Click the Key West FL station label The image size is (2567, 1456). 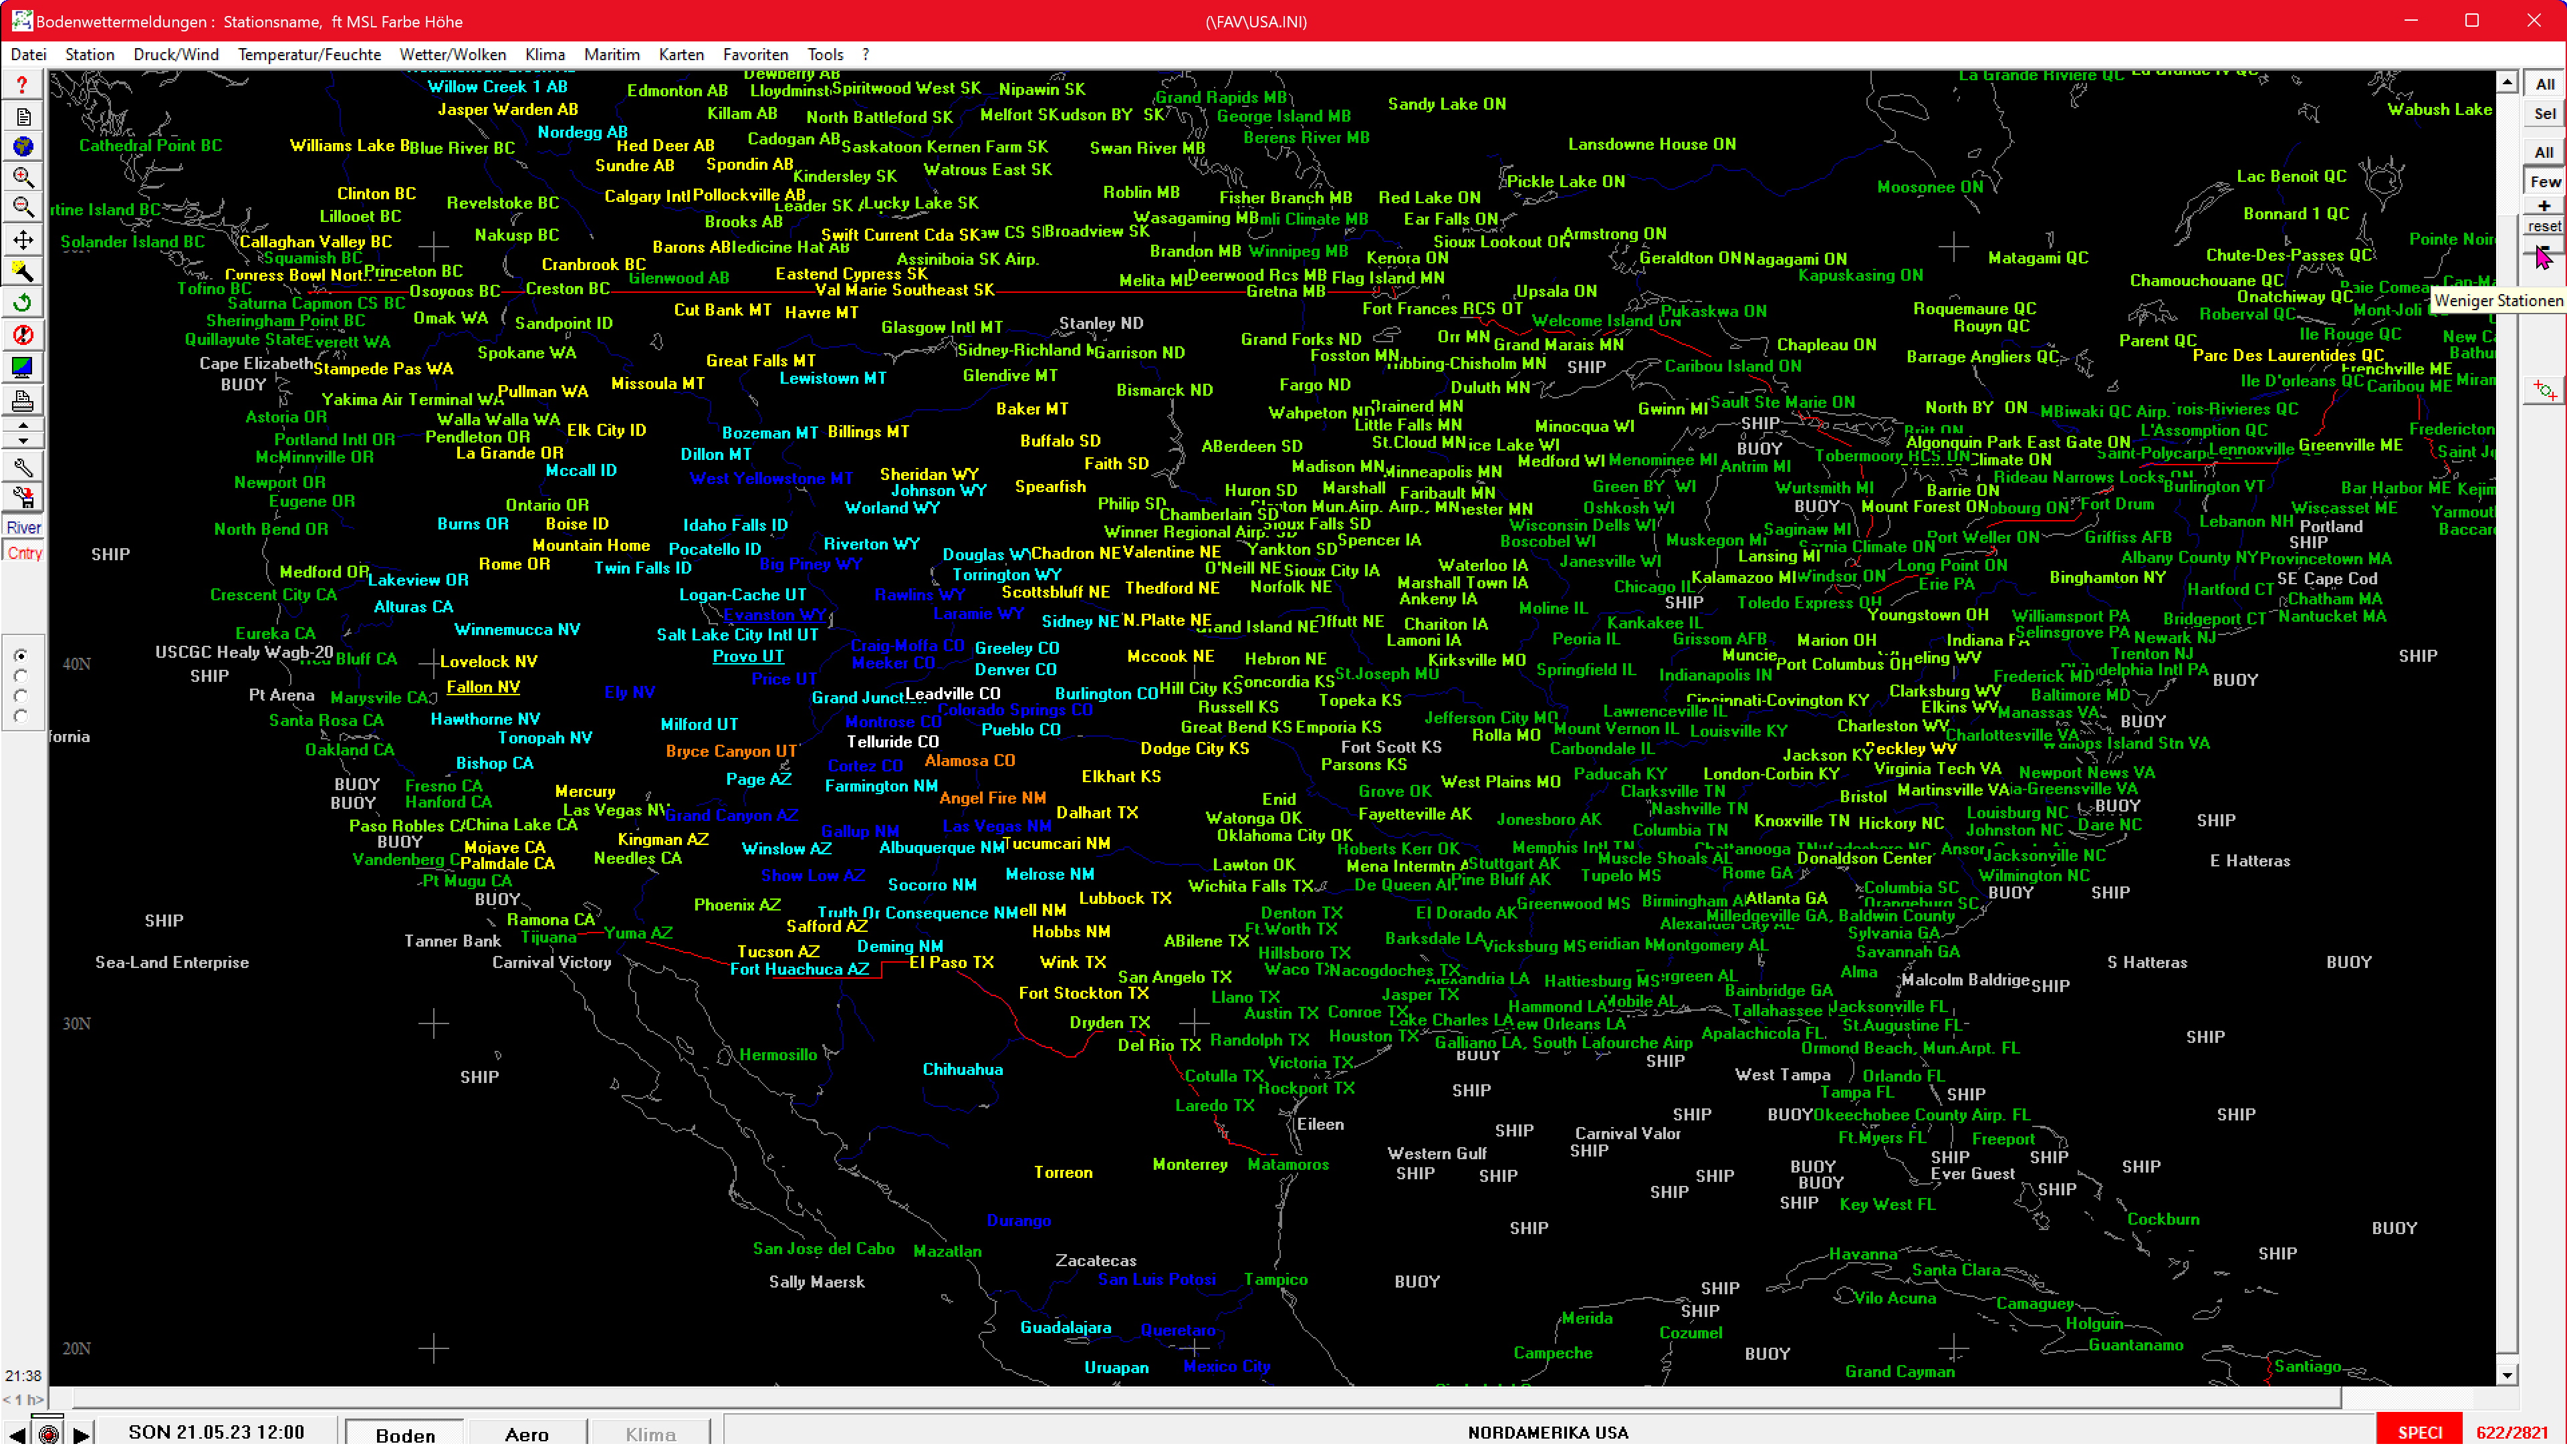[x=1888, y=1205]
